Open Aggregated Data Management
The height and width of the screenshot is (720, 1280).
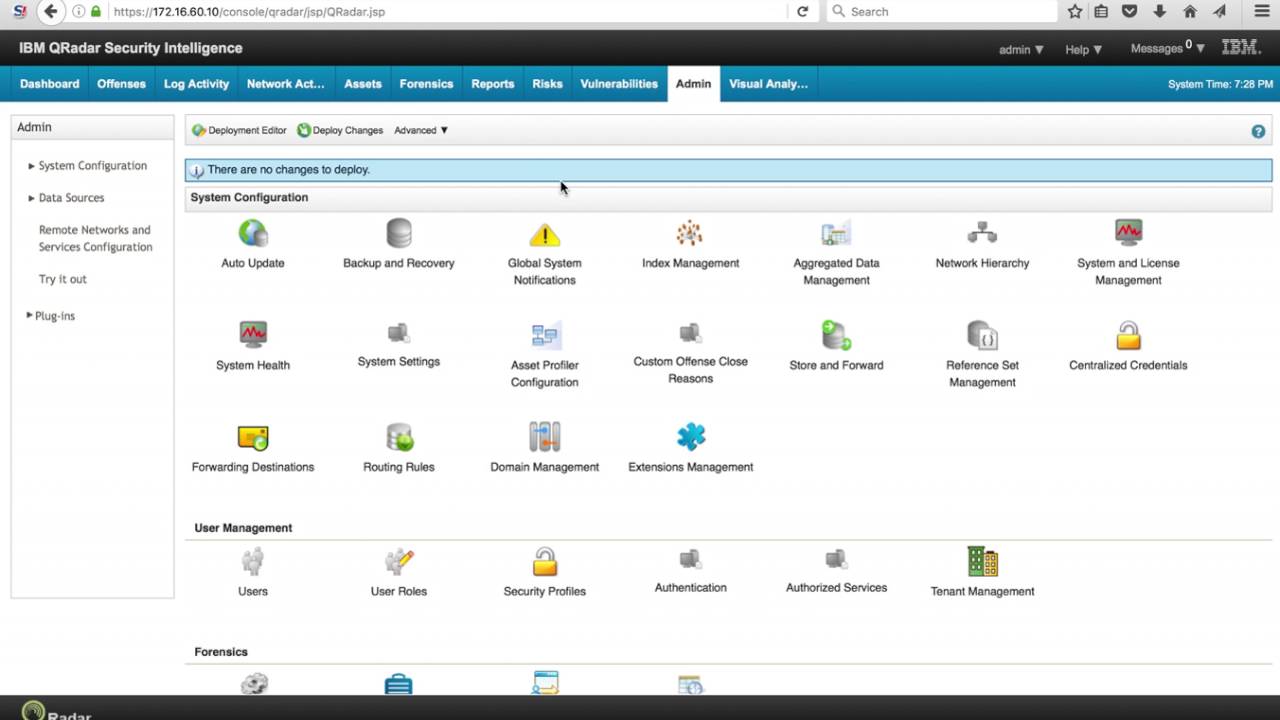tap(836, 254)
